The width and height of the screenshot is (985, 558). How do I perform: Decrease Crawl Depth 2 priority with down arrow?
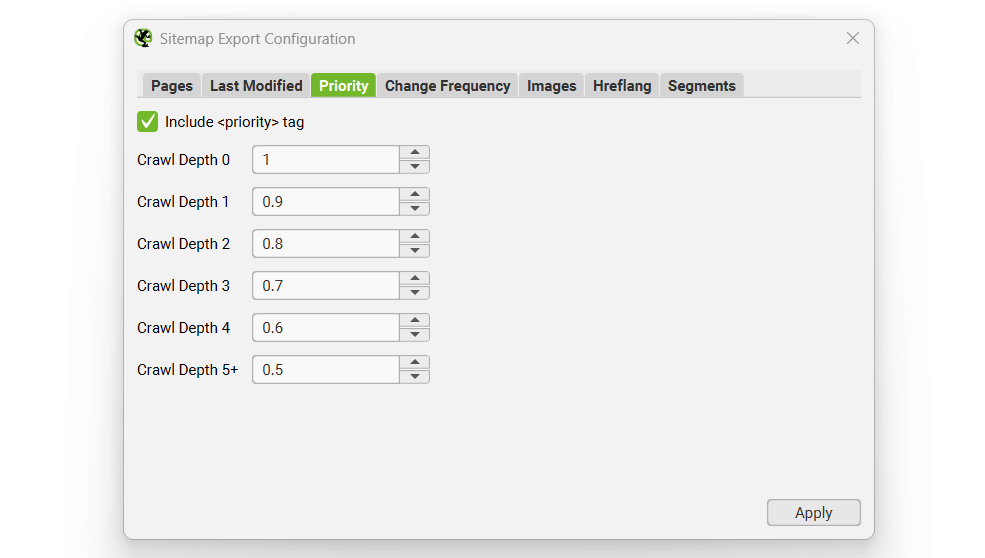pyautogui.click(x=415, y=251)
